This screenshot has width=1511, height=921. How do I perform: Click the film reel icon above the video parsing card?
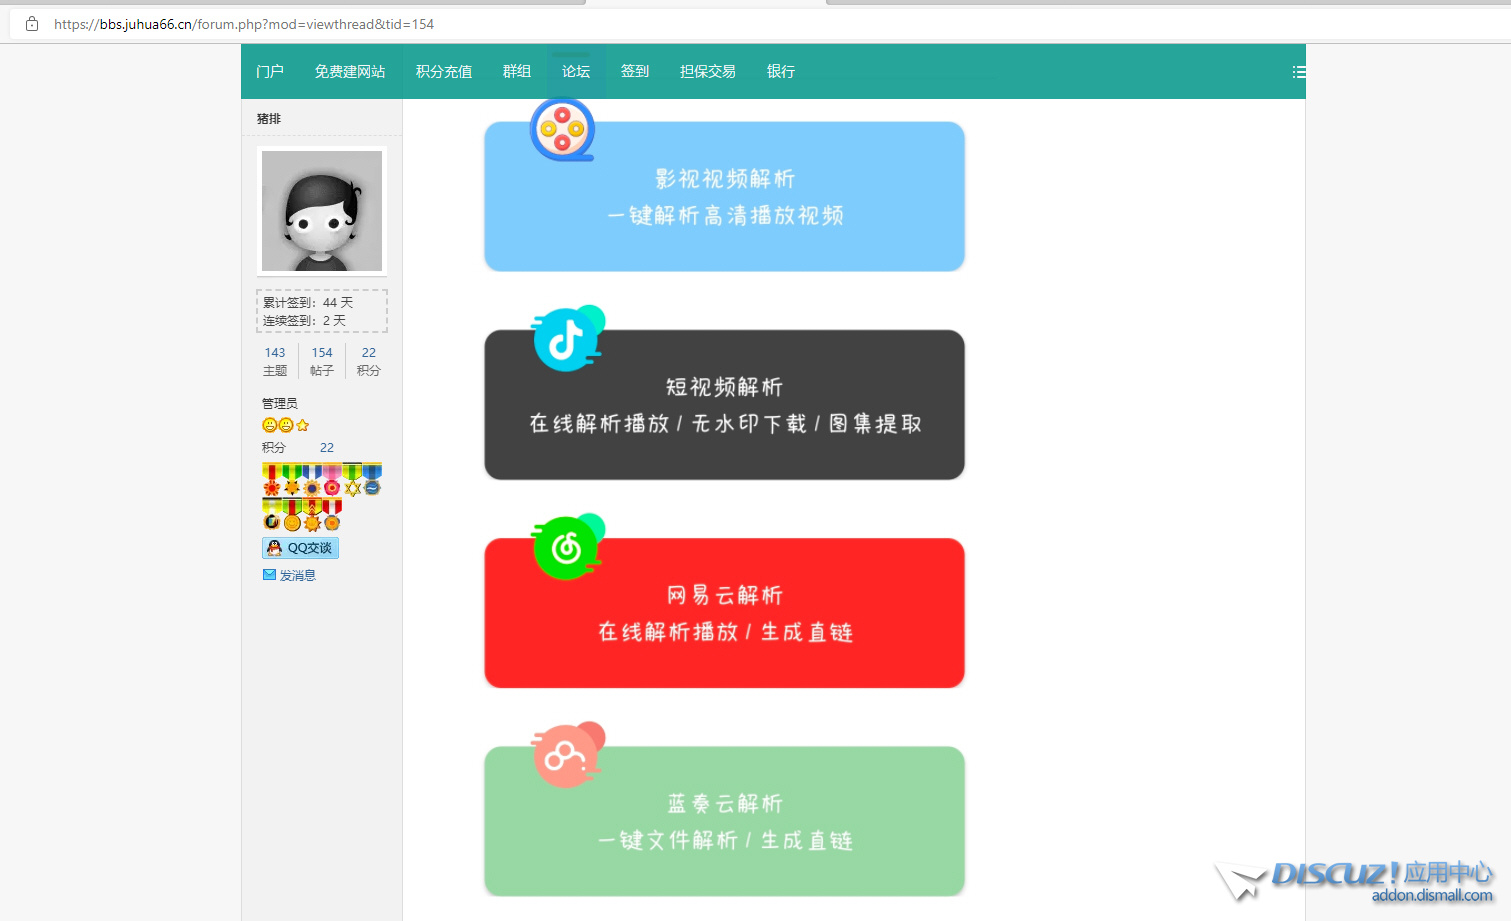point(562,129)
